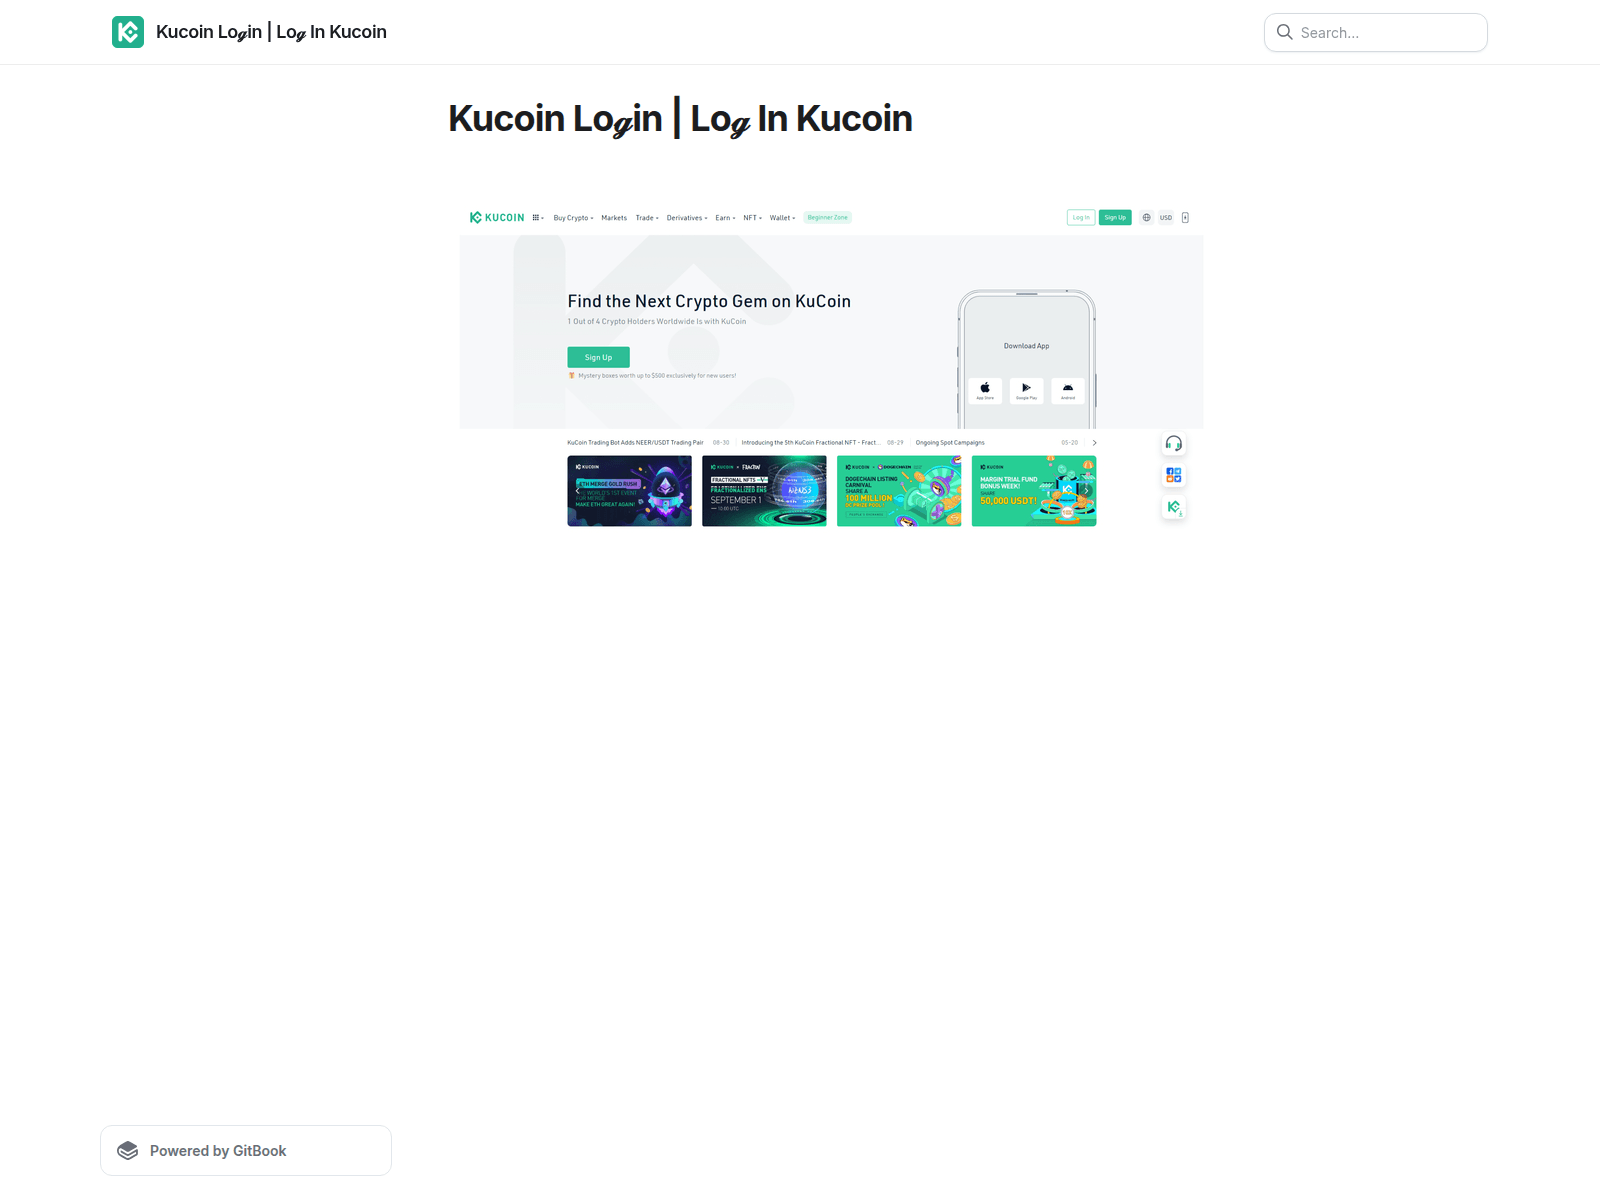The width and height of the screenshot is (1600, 1200).
Task: Click the embedded KuCoin homepage screenshot image
Action: tap(831, 369)
